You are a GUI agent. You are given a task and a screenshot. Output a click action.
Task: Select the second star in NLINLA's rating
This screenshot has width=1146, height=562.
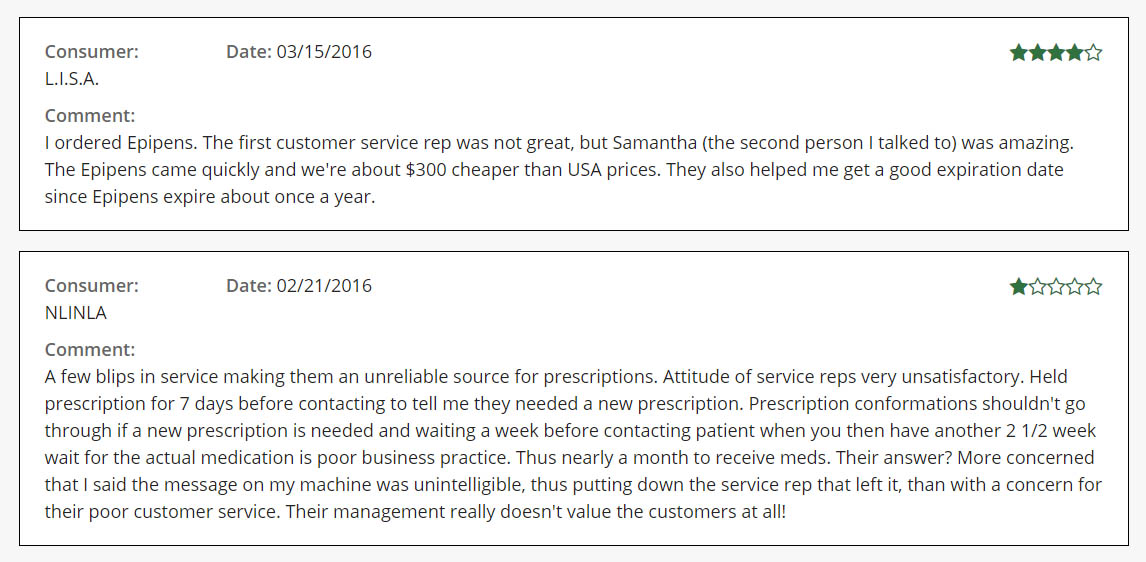click(x=1038, y=288)
